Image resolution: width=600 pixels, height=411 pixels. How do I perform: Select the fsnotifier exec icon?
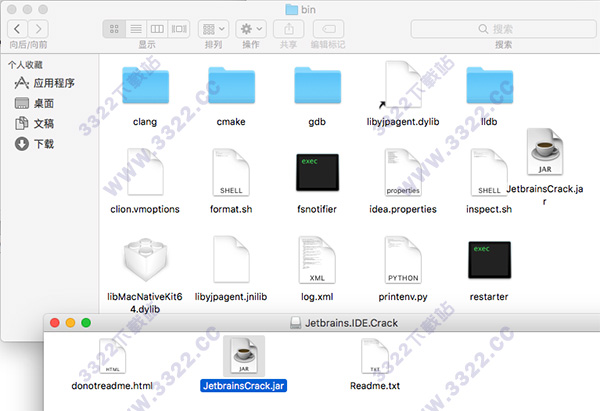tap(317, 173)
